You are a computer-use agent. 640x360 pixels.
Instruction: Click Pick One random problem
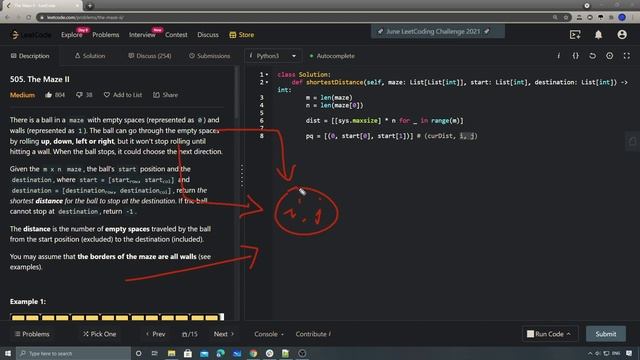coord(99,334)
